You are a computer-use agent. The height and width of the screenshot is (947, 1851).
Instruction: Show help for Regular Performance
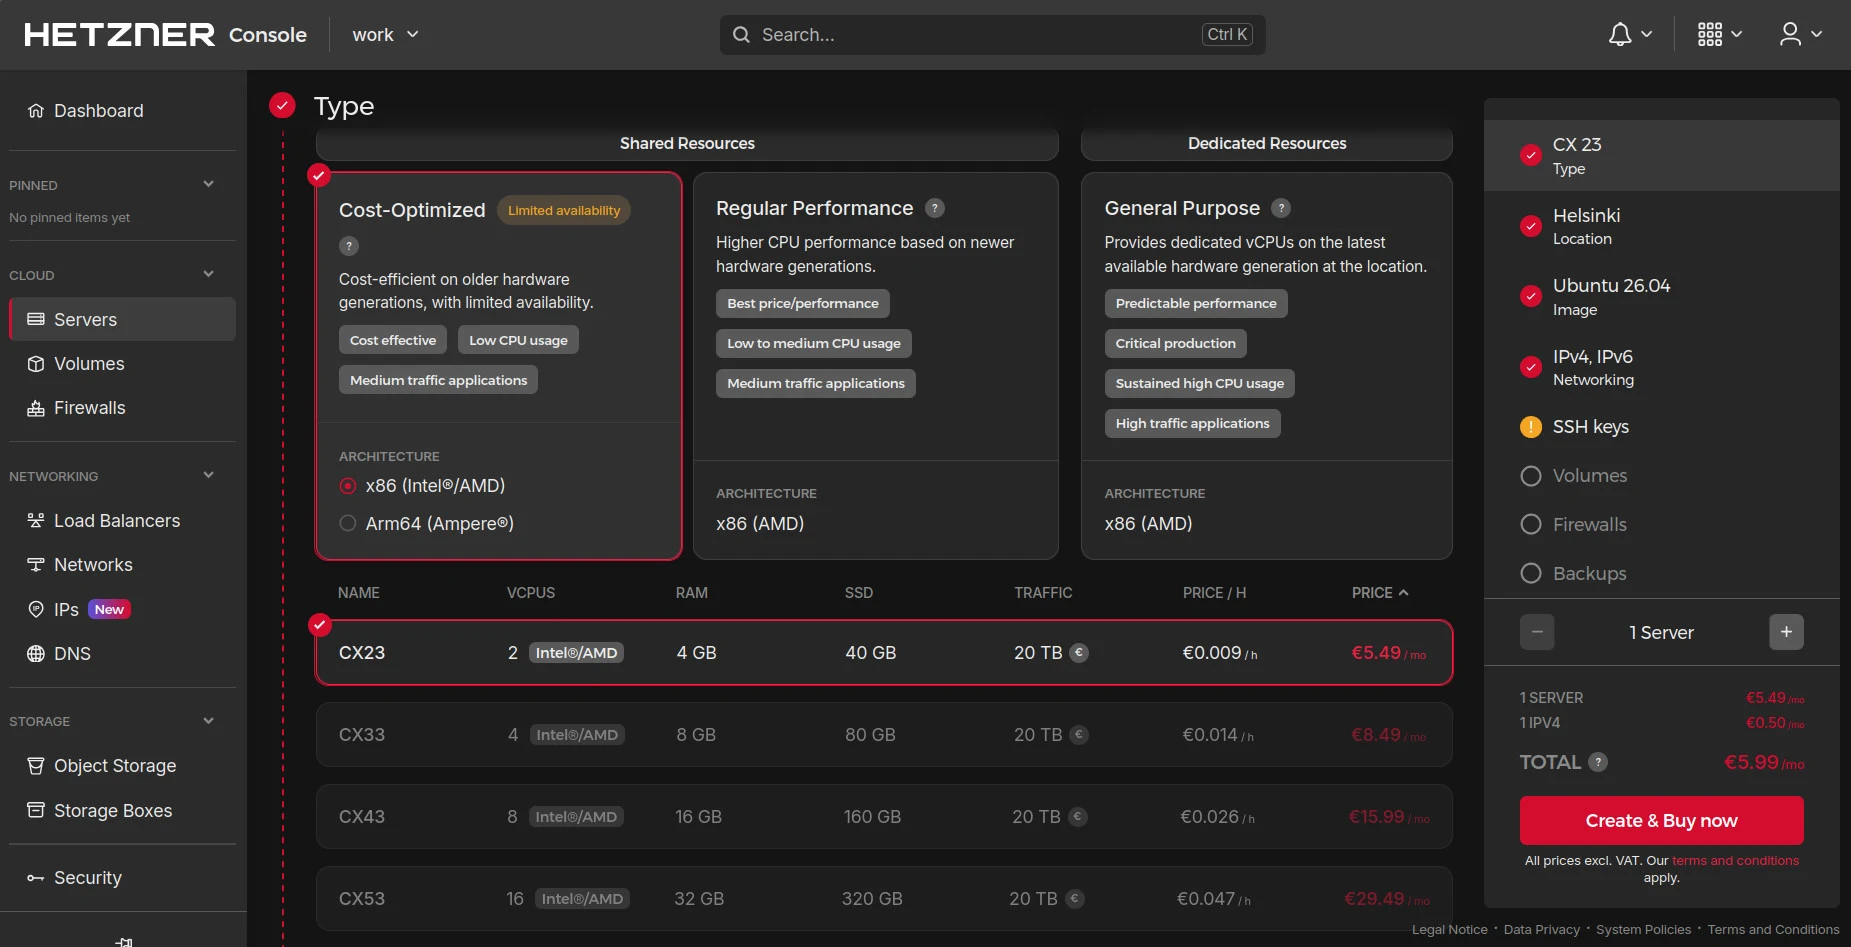[x=935, y=208]
